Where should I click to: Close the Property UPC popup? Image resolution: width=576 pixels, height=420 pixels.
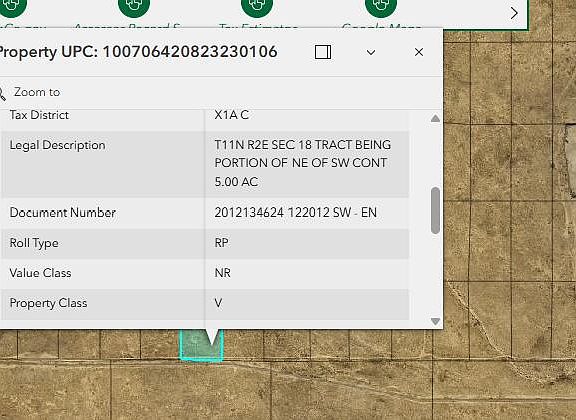coord(419,52)
